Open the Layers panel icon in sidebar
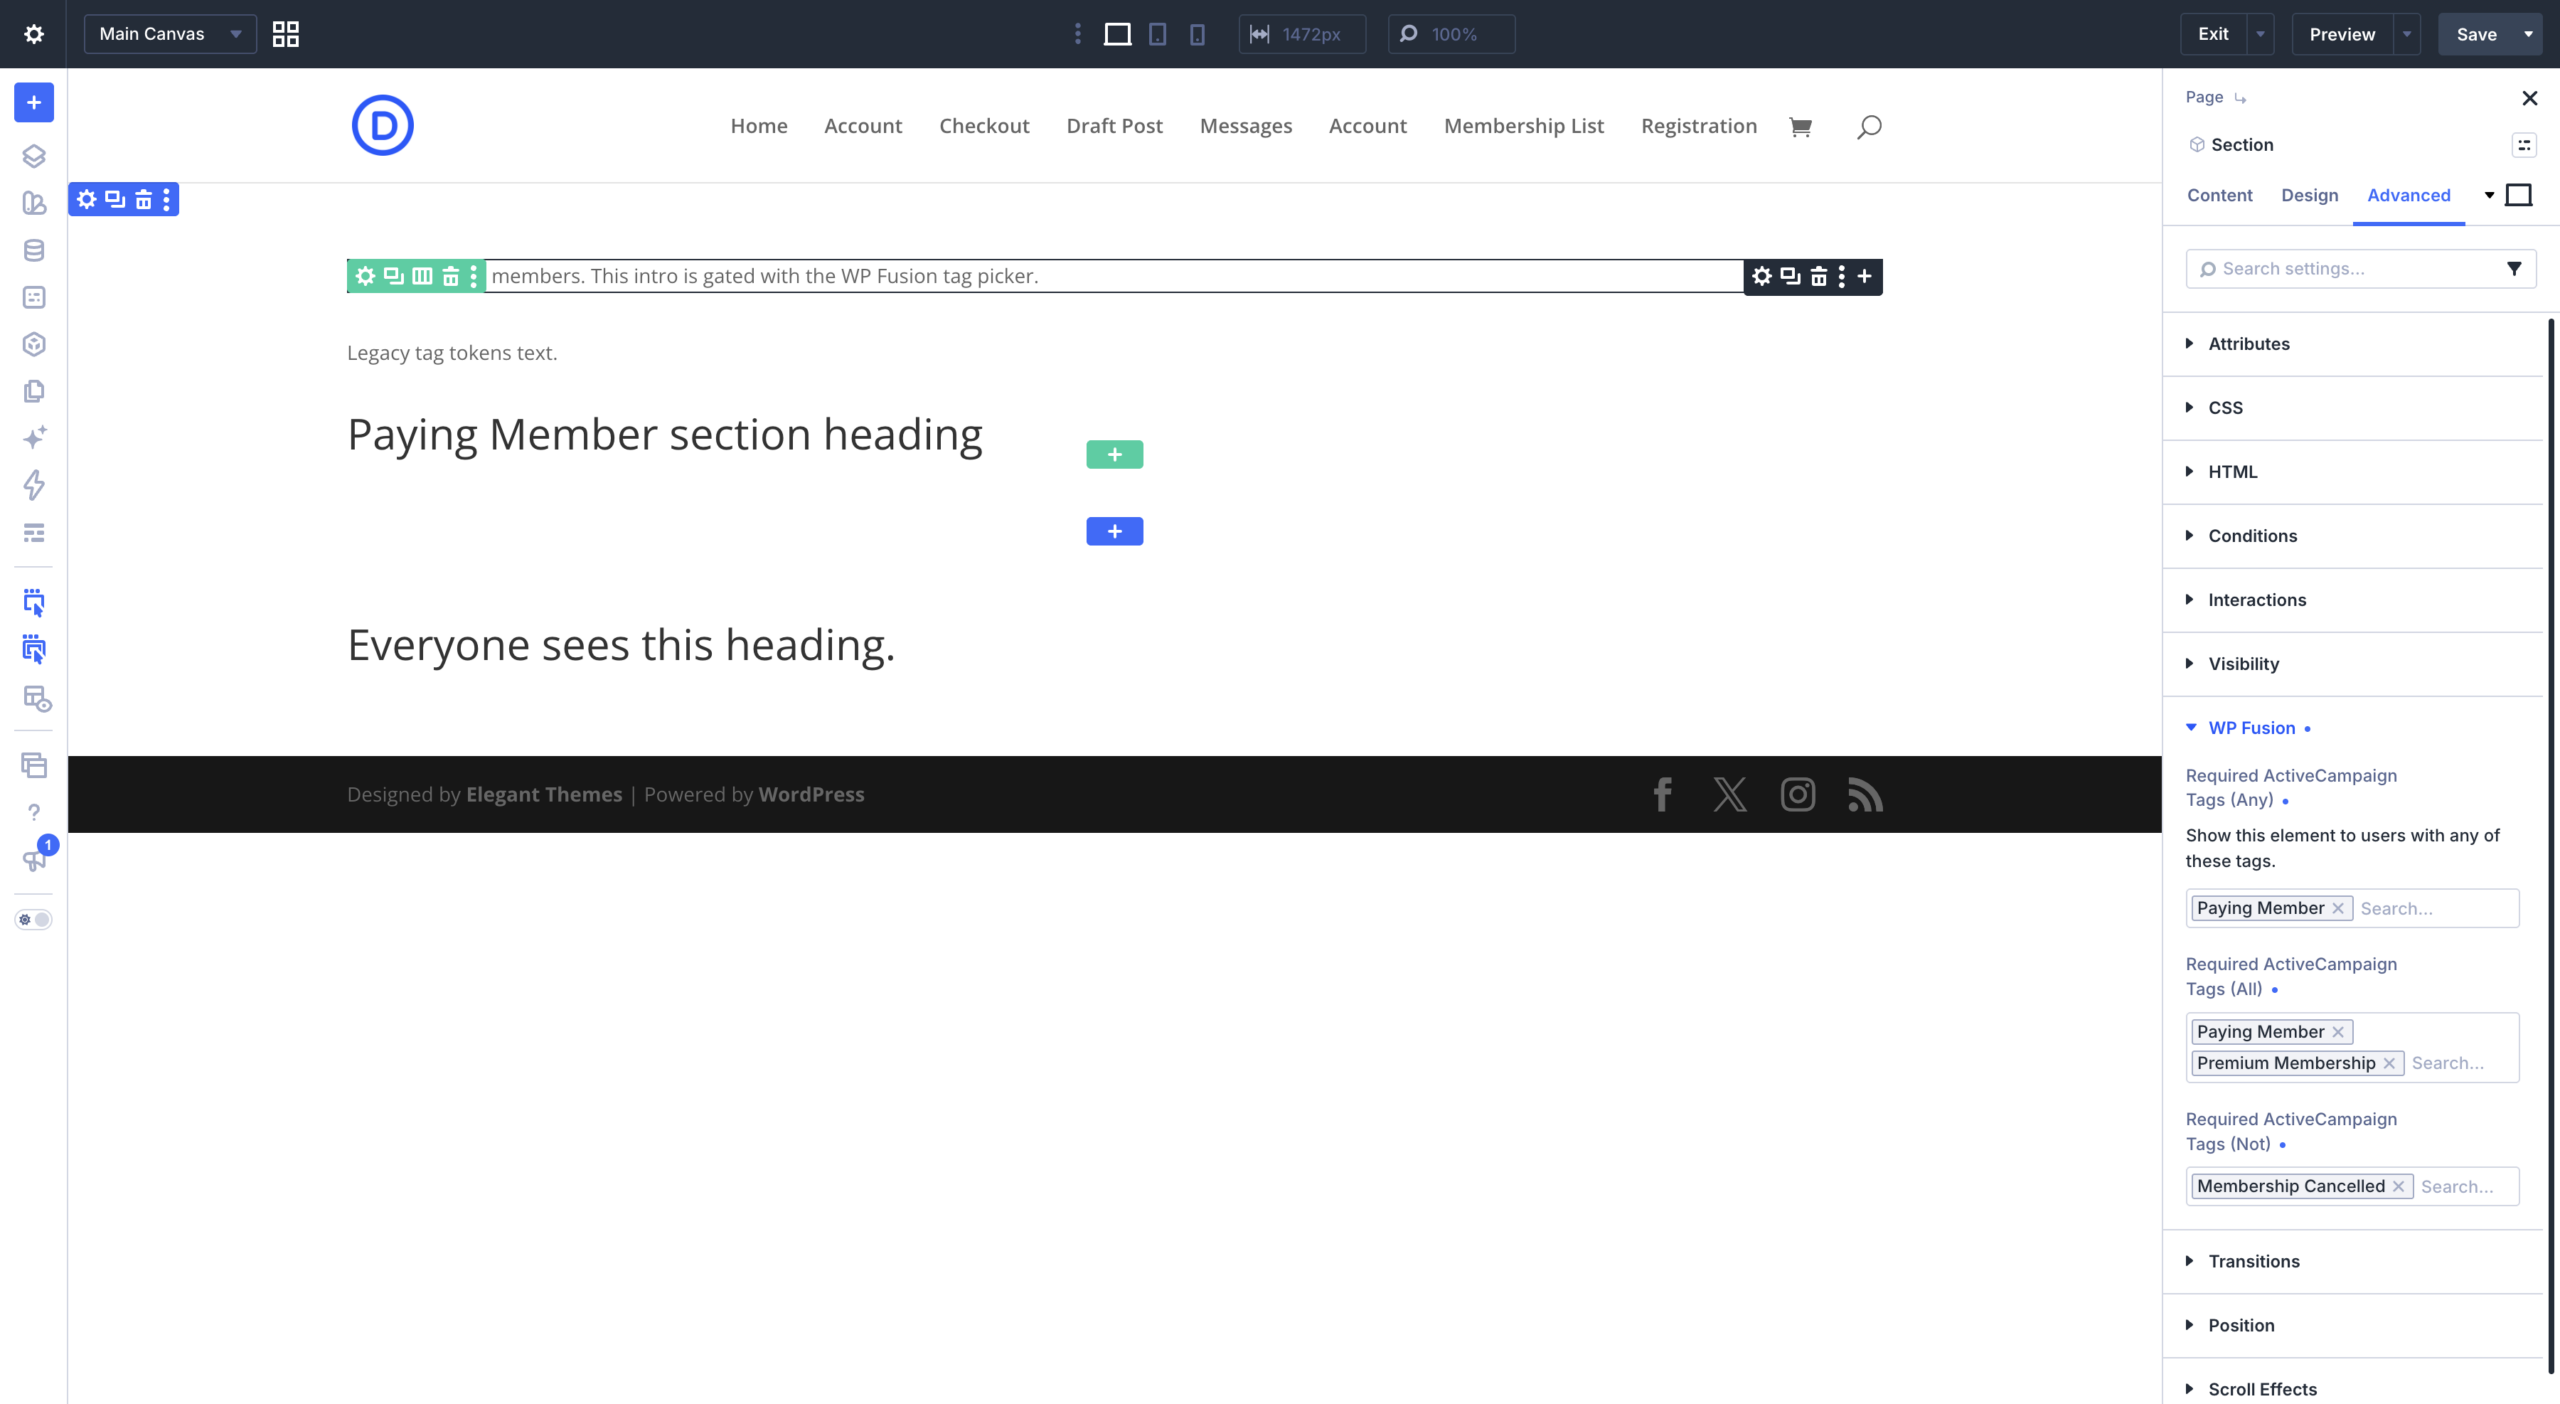Viewport: 2560px width, 1404px height. tap(34, 156)
